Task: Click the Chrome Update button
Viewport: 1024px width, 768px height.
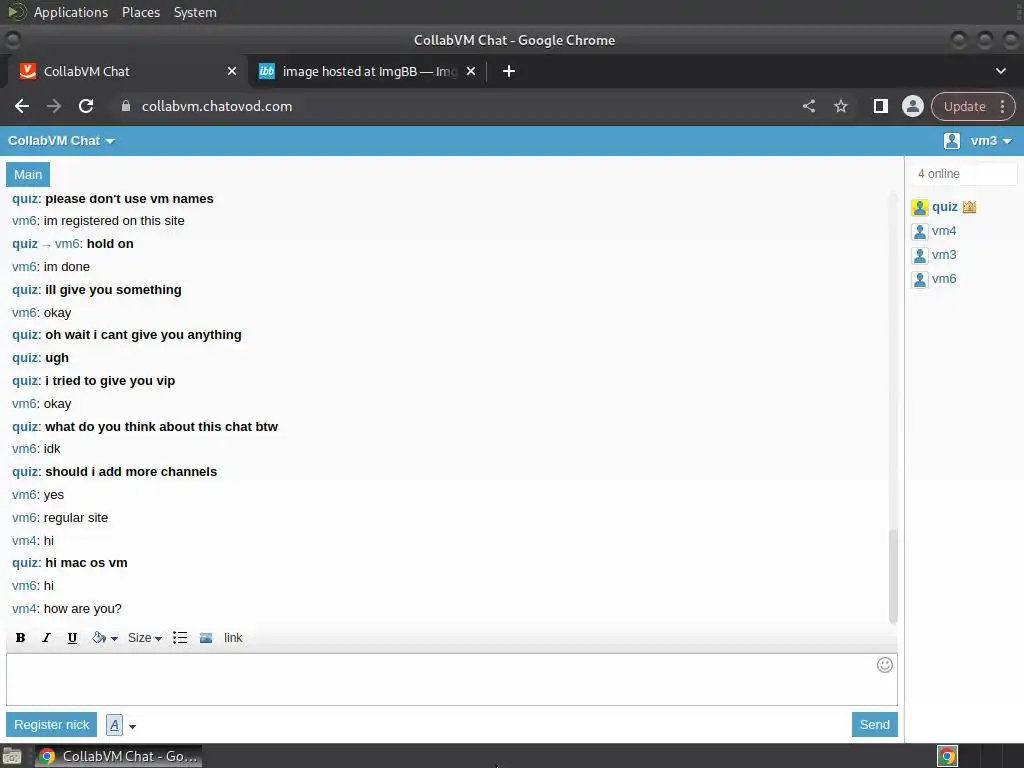Action: (x=965, y=106)
